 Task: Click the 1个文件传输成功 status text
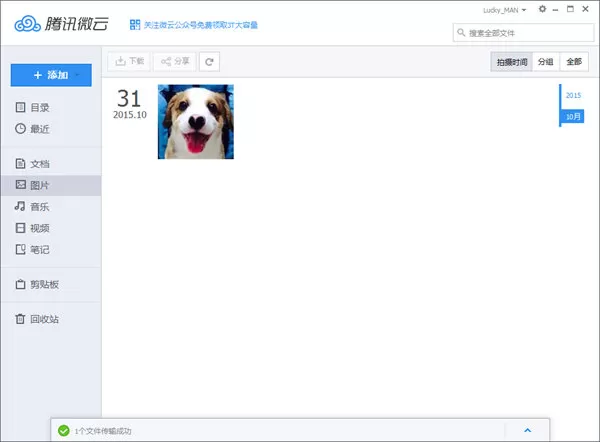point(103,431)
